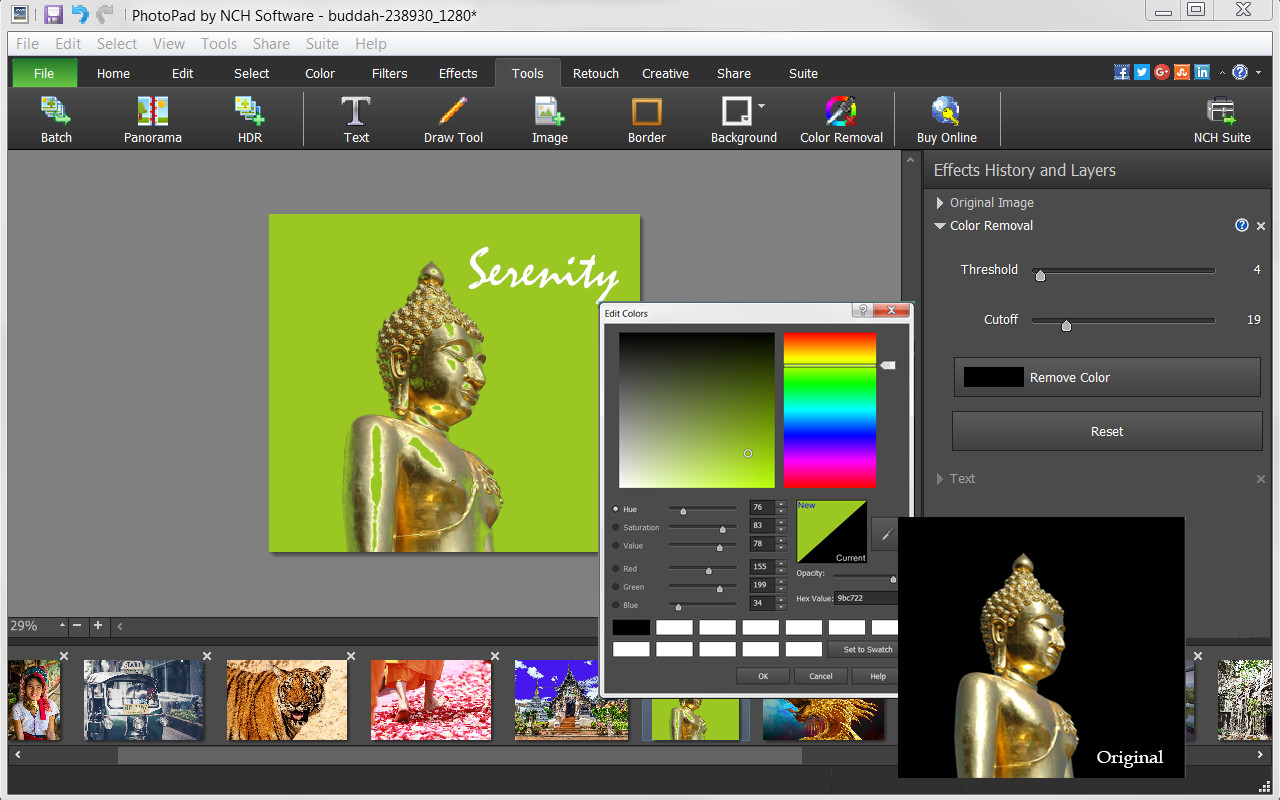This screenshot has width=1280, height=800.
Task: Open the Panorama tool
Action: click(152, 117)
